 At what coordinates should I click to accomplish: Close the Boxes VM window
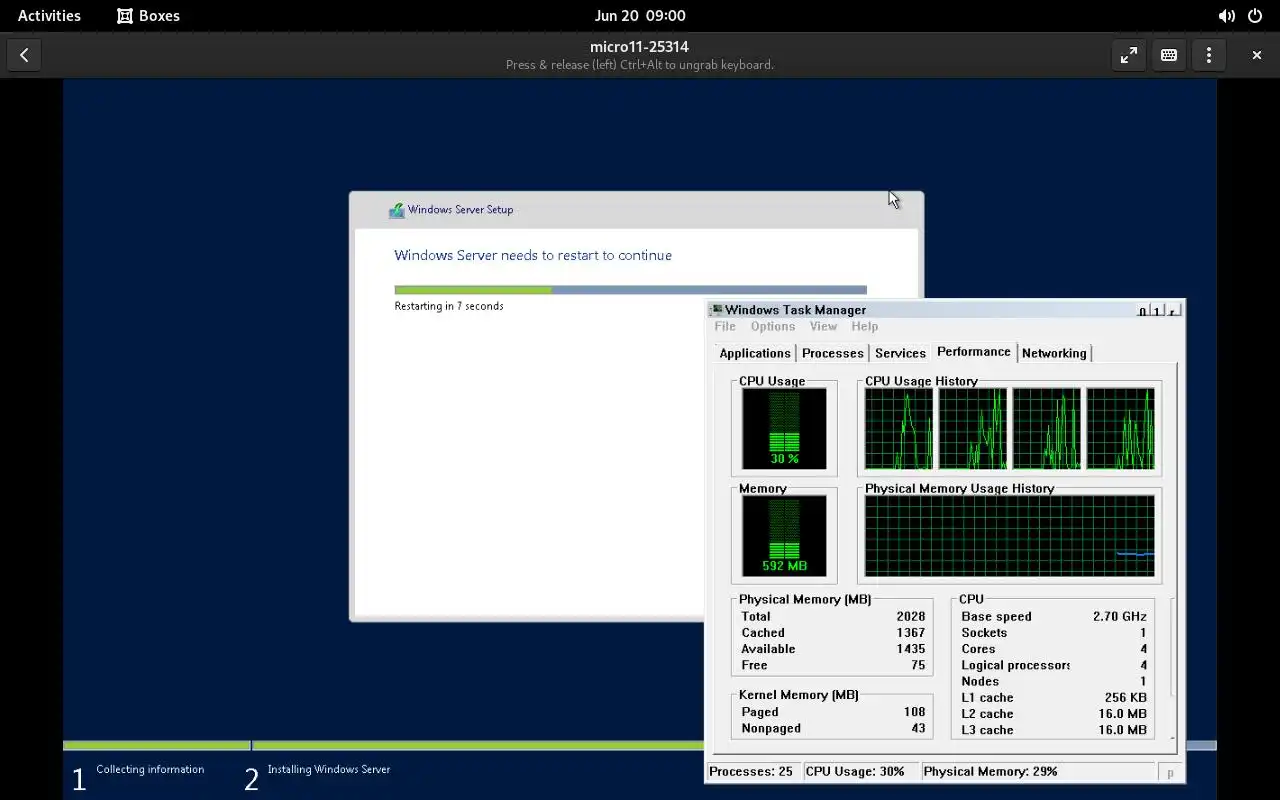coord(1257,55)
